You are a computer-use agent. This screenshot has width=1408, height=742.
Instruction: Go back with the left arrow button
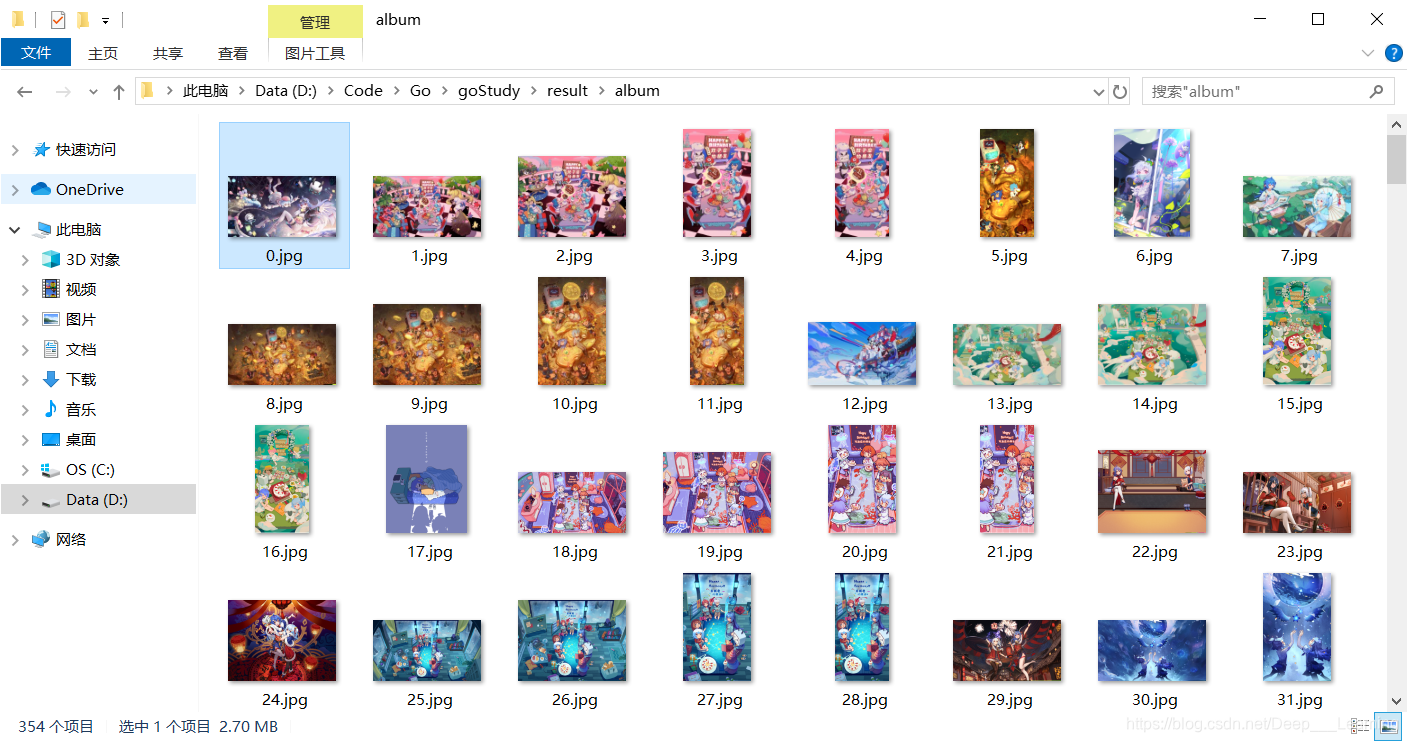[x=25, y=91]
